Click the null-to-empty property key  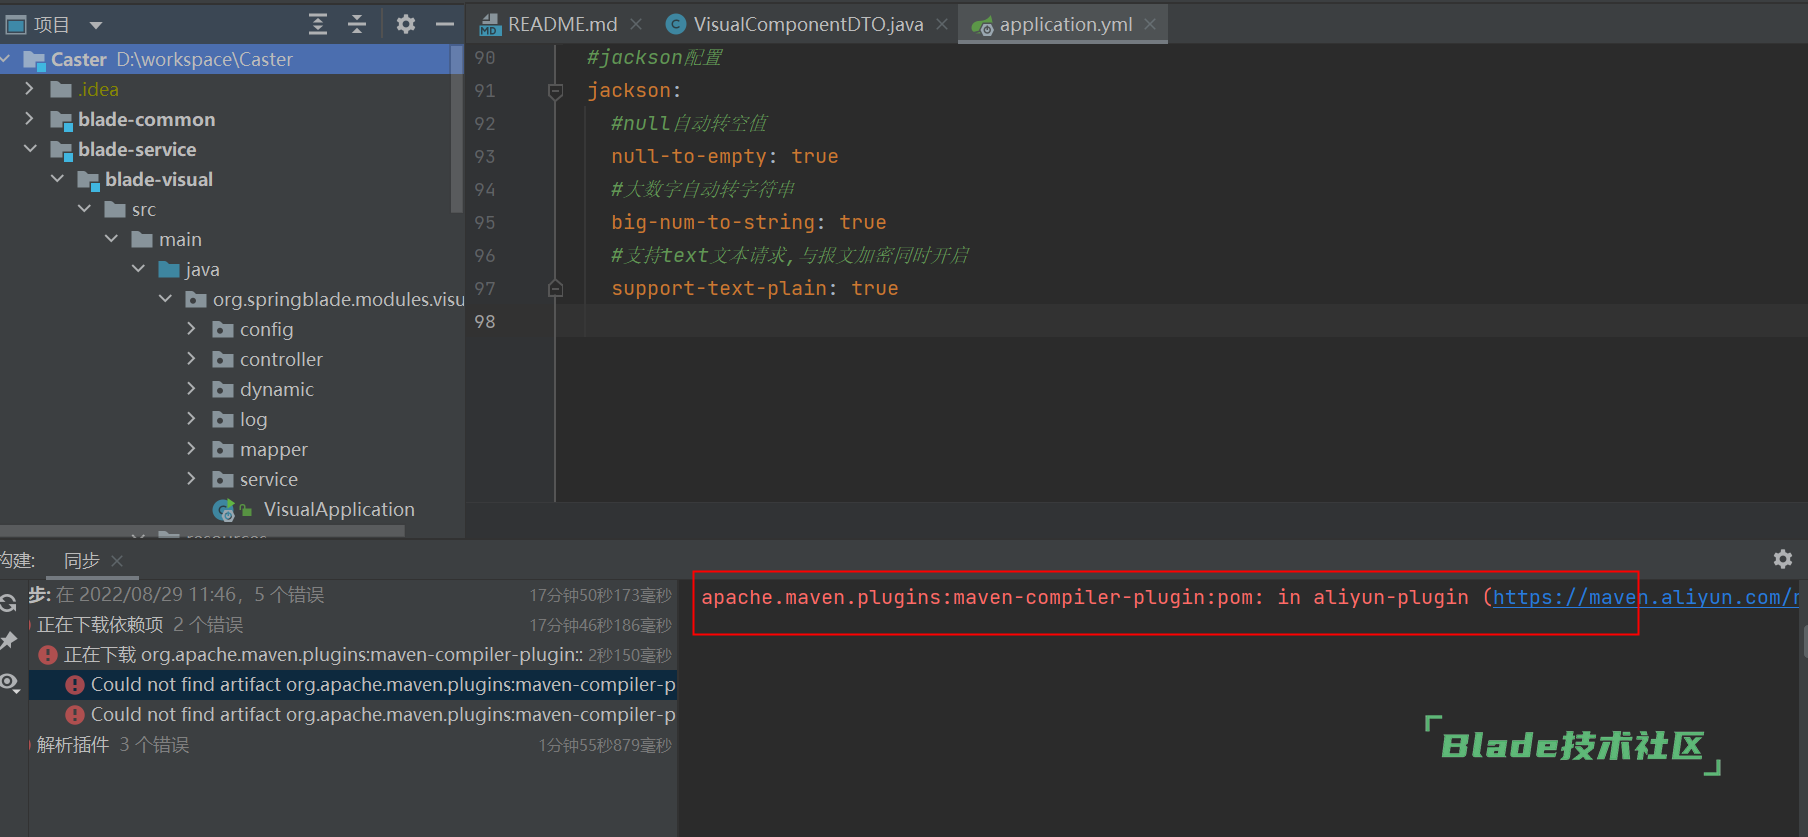click(x=688, y=156)
